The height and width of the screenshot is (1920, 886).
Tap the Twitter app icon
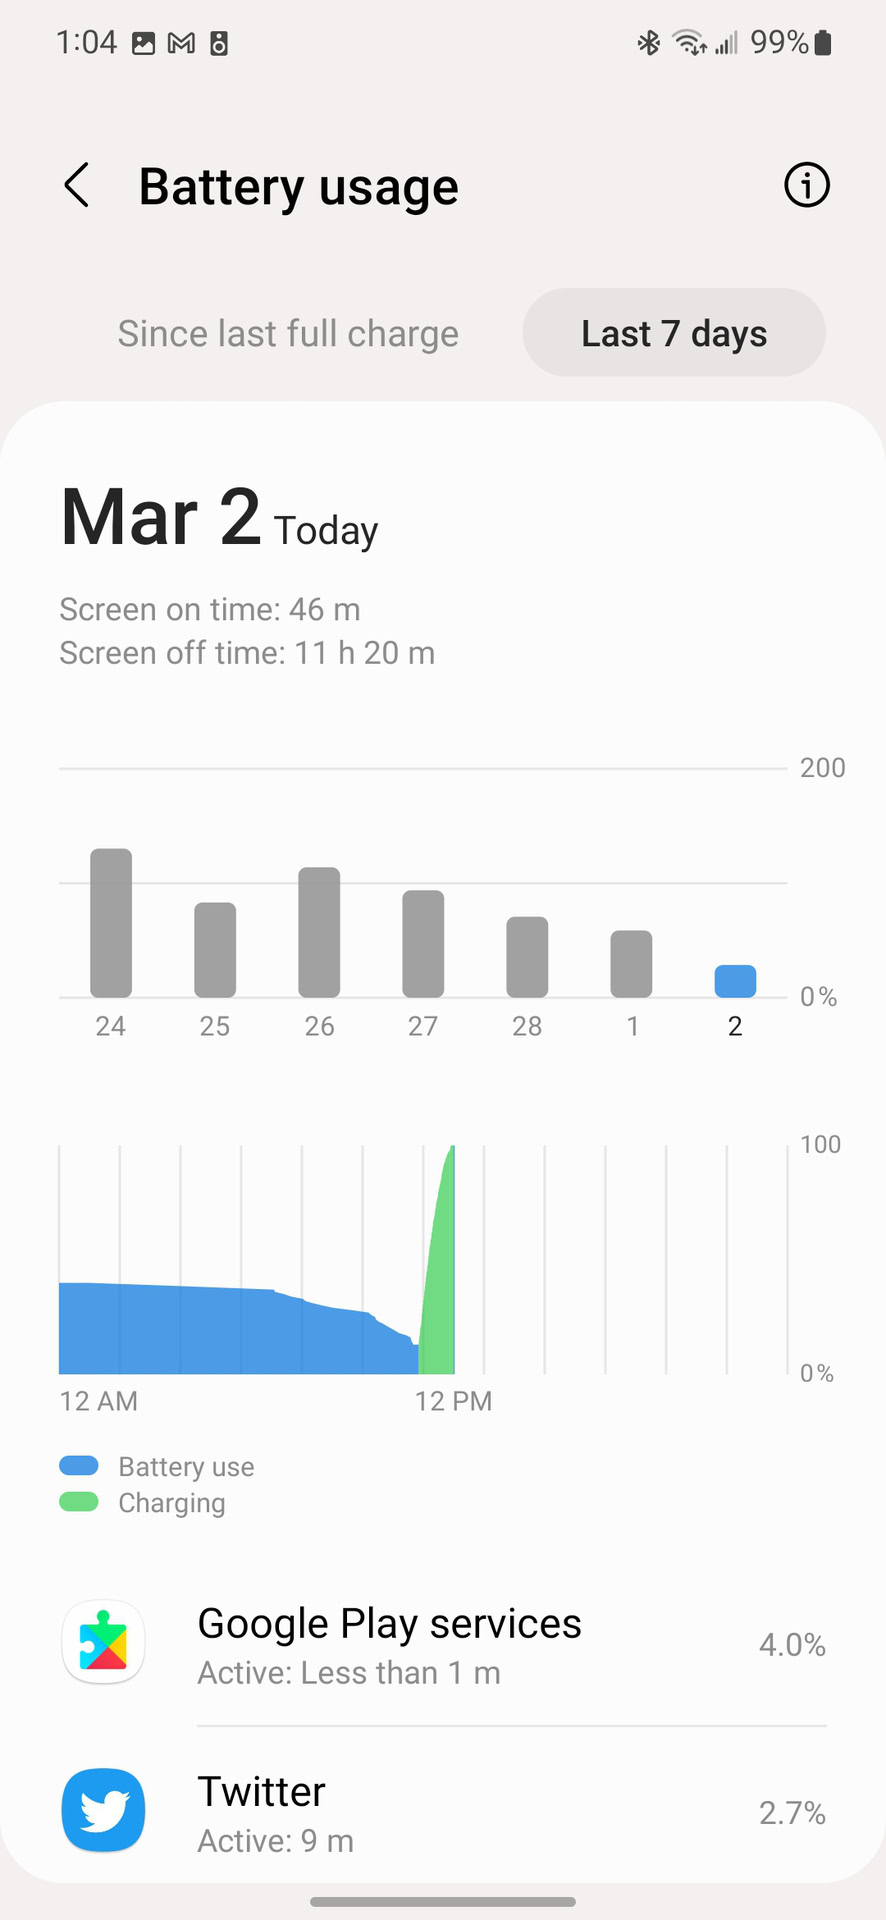104,1810
